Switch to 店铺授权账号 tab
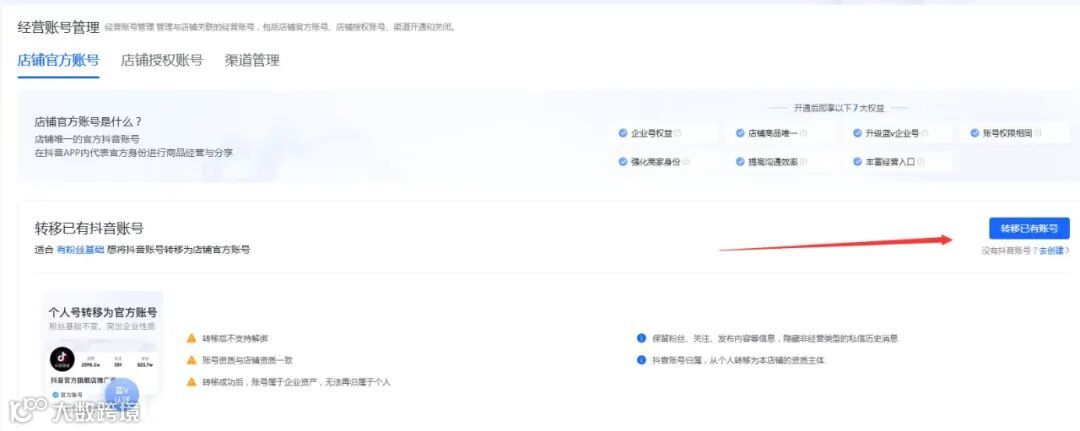The image size is (1080, 431). 162,60
